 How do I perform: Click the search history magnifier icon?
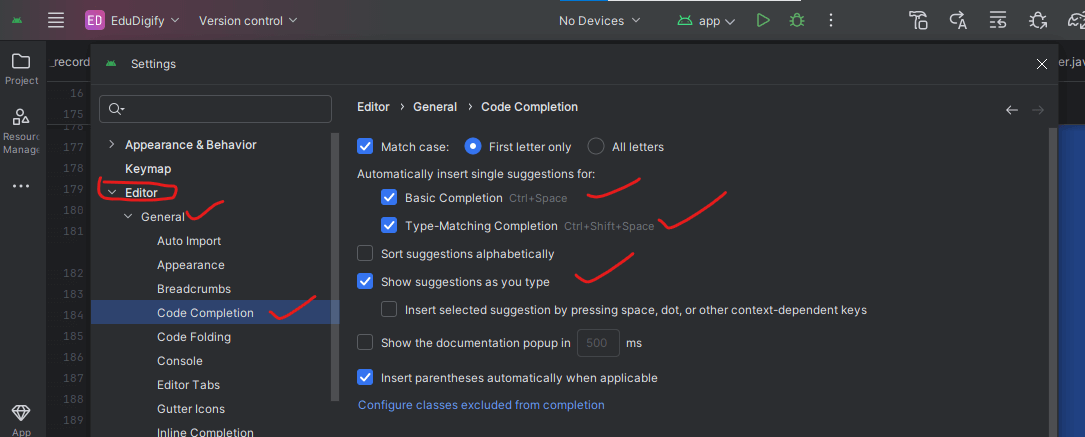(x=116, y=109)
